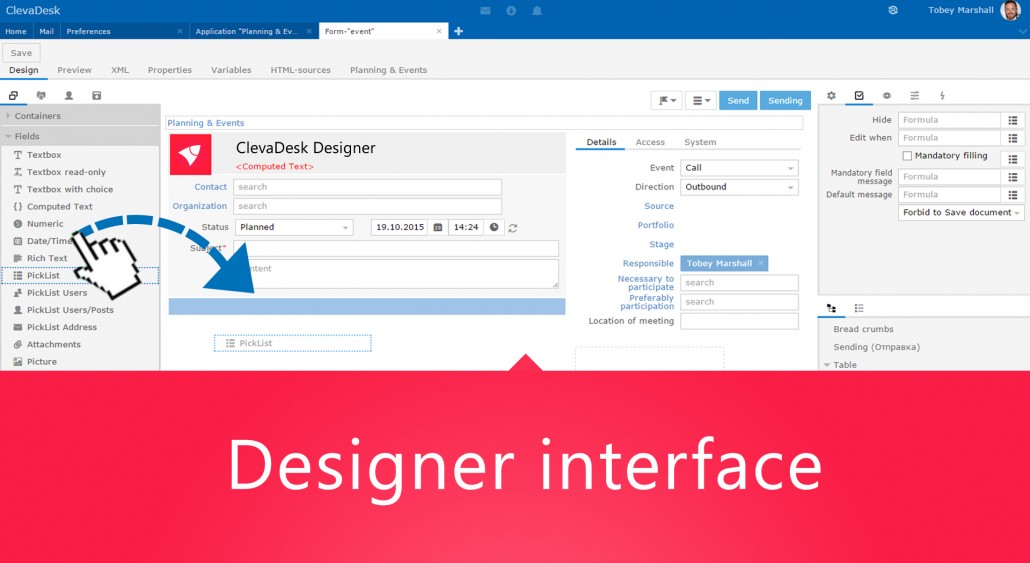Open the System tab in the form
Screen dimensions: 1030x563
[x=700, y=142]
